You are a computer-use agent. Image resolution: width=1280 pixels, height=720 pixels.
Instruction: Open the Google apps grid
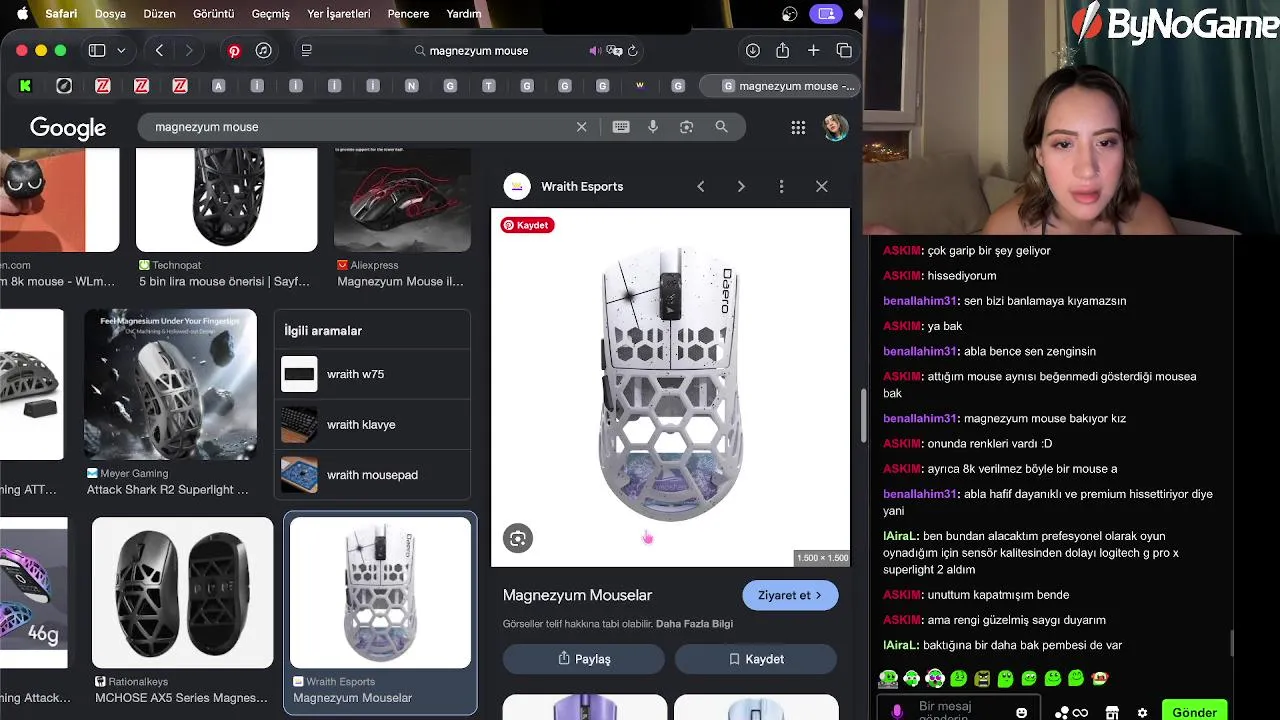coord(798,127)
